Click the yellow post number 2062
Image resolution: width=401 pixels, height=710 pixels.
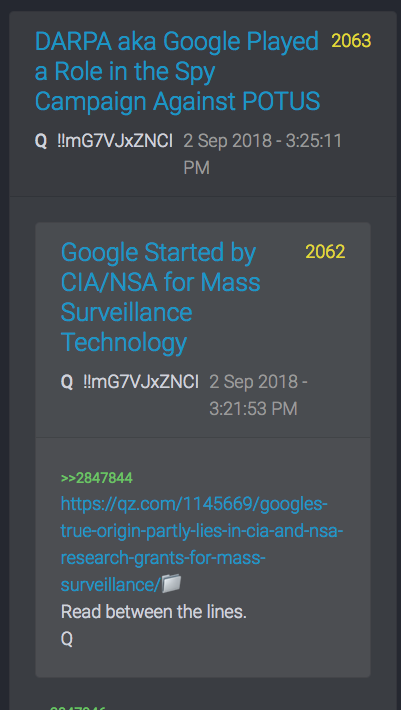click(325, 252)
